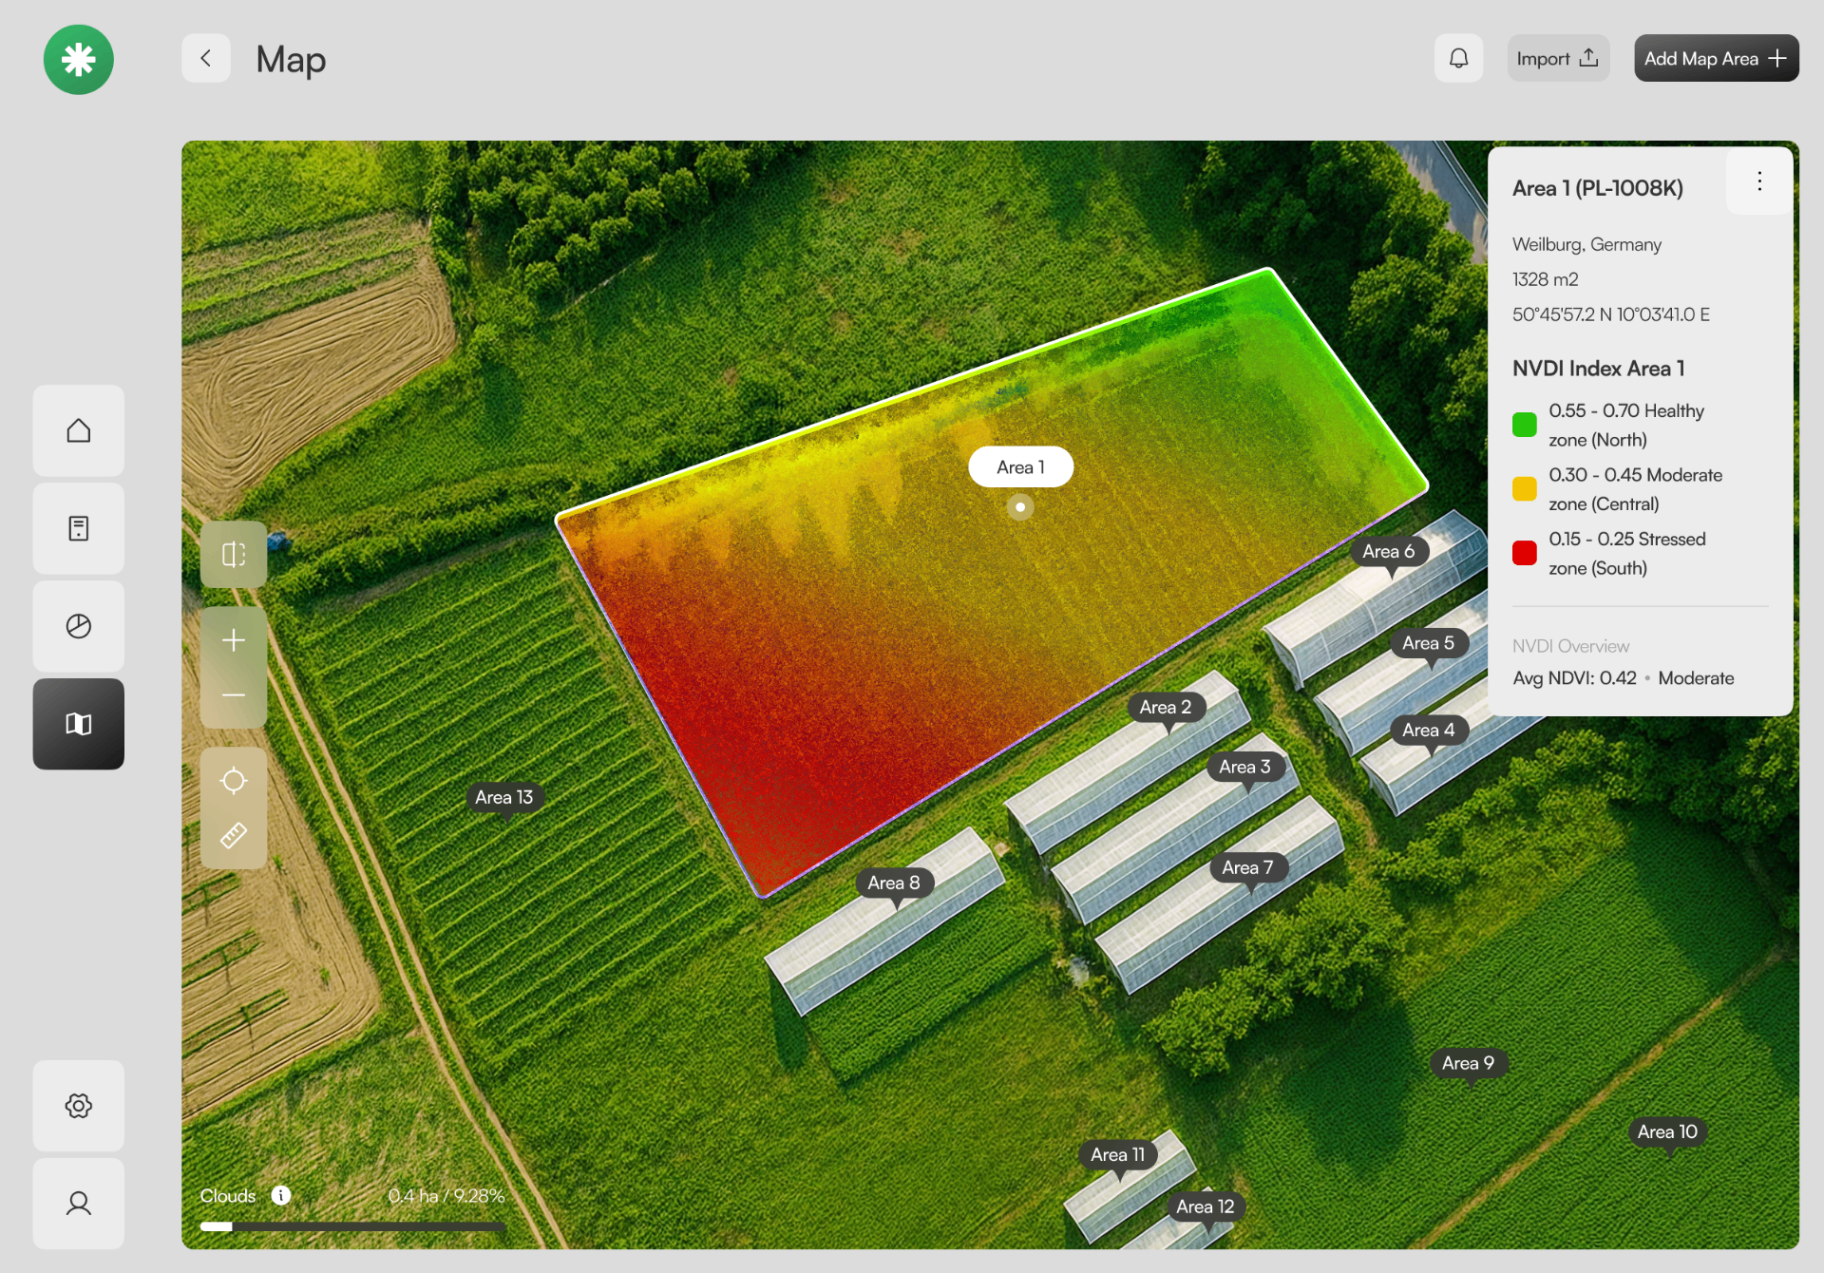Select the Area 3 map marker
1824x1273 pixels.
click(1245, 767)
